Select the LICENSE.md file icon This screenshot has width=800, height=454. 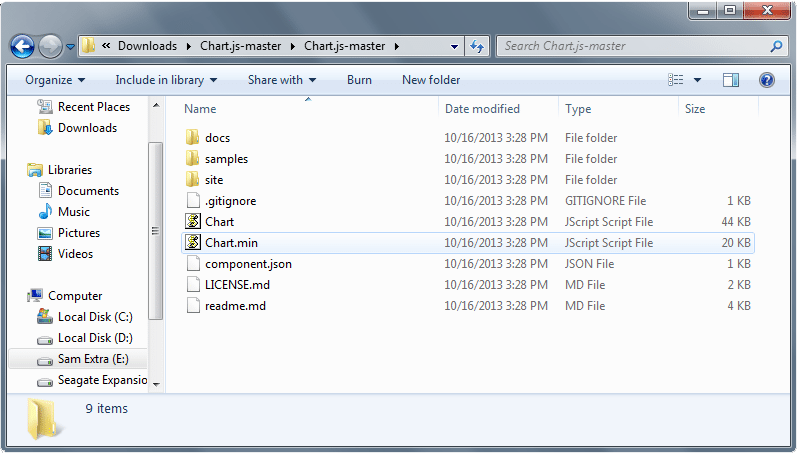[x=193, y=284]
